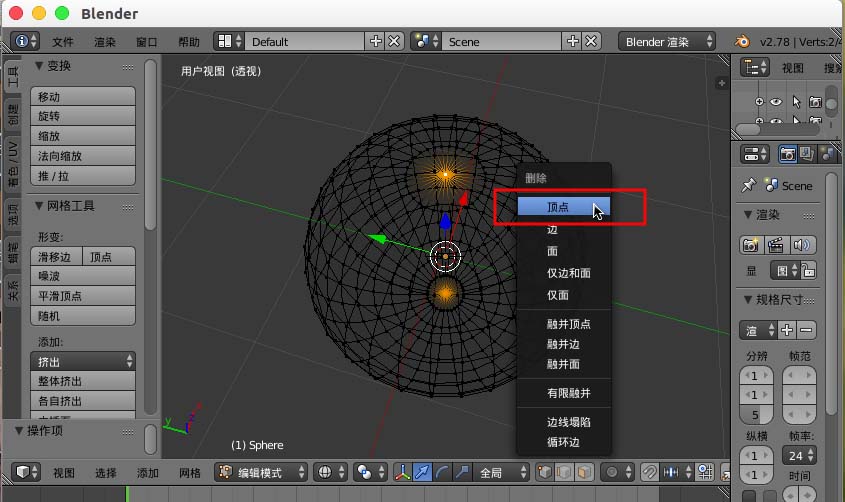Add a render preset with plus

[786, 330]
